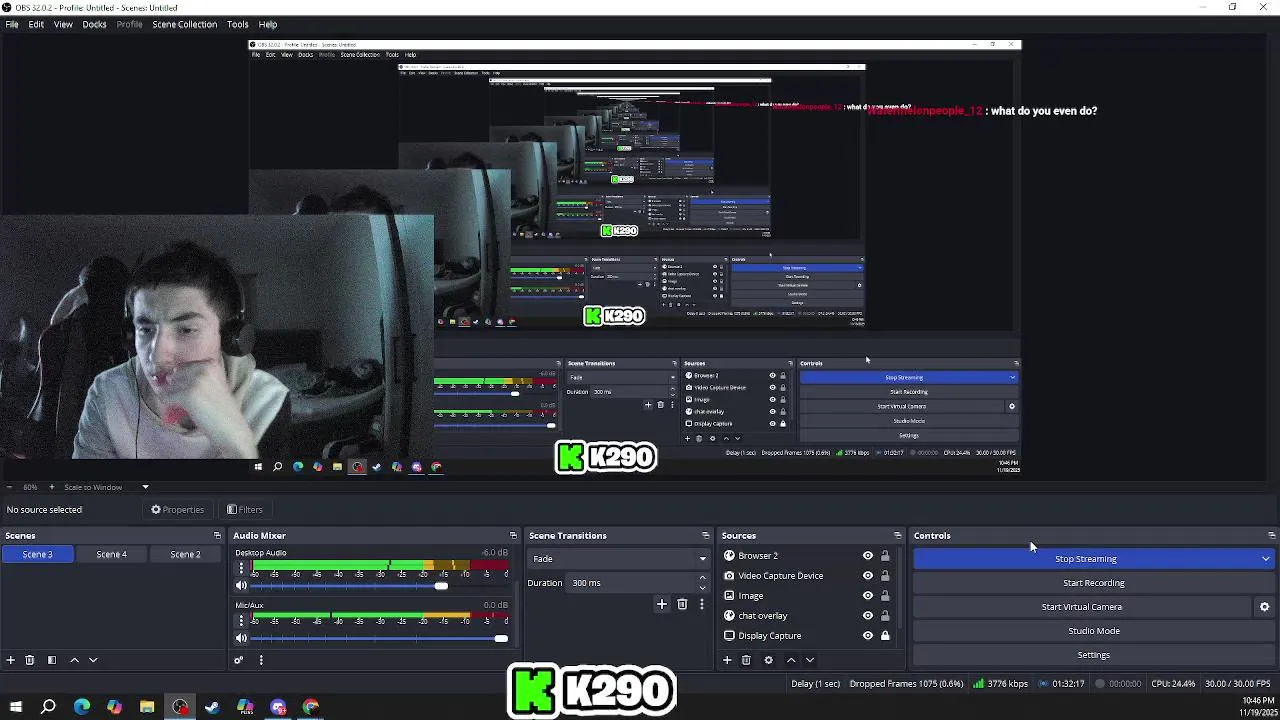The image size is (1280, 720).
Task: Open the Docks menu
Action: click(x=94, y=24)
